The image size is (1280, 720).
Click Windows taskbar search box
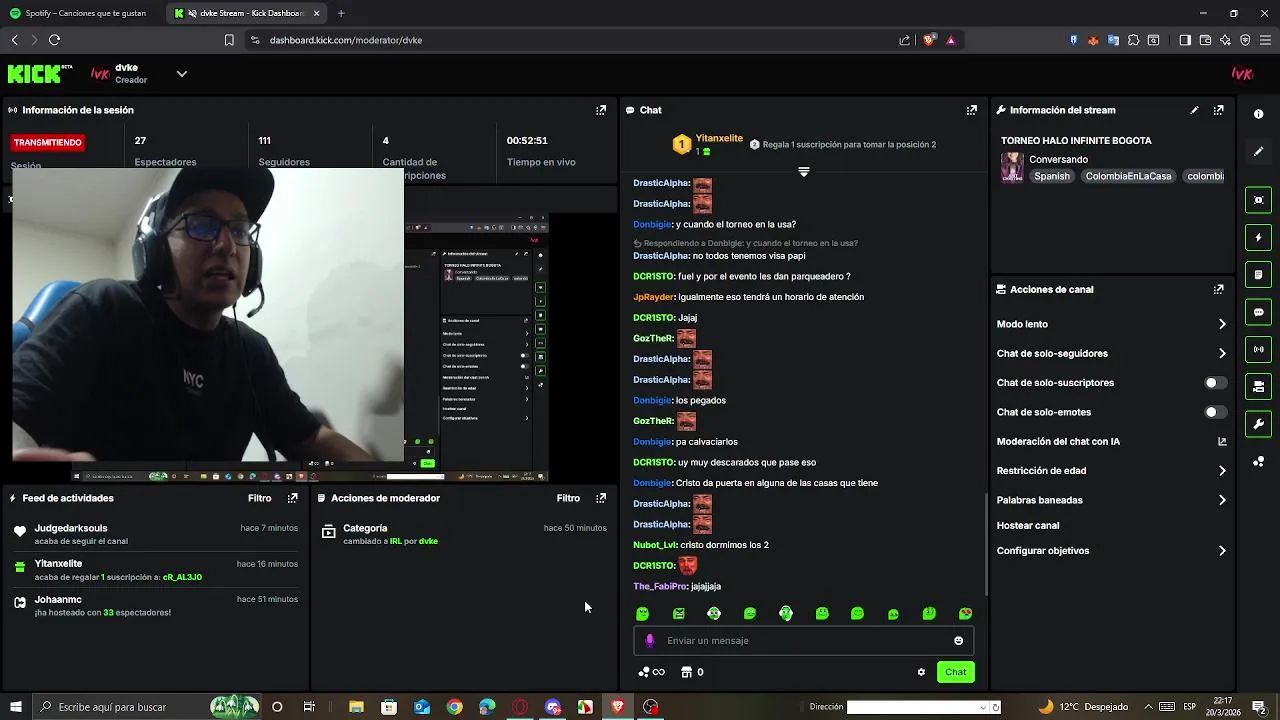pyautogui.click(x=147, y=707)
